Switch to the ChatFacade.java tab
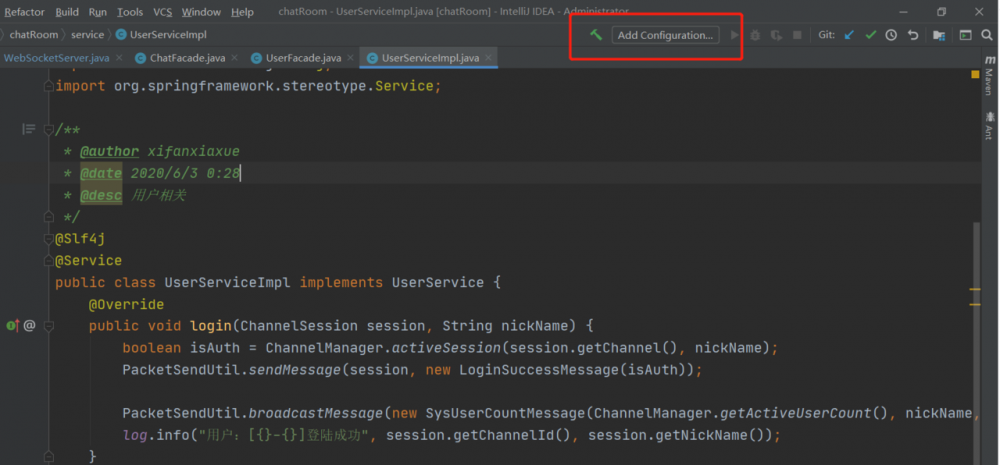Screen dimensions: 1000x465 click(x=187, y=58)
